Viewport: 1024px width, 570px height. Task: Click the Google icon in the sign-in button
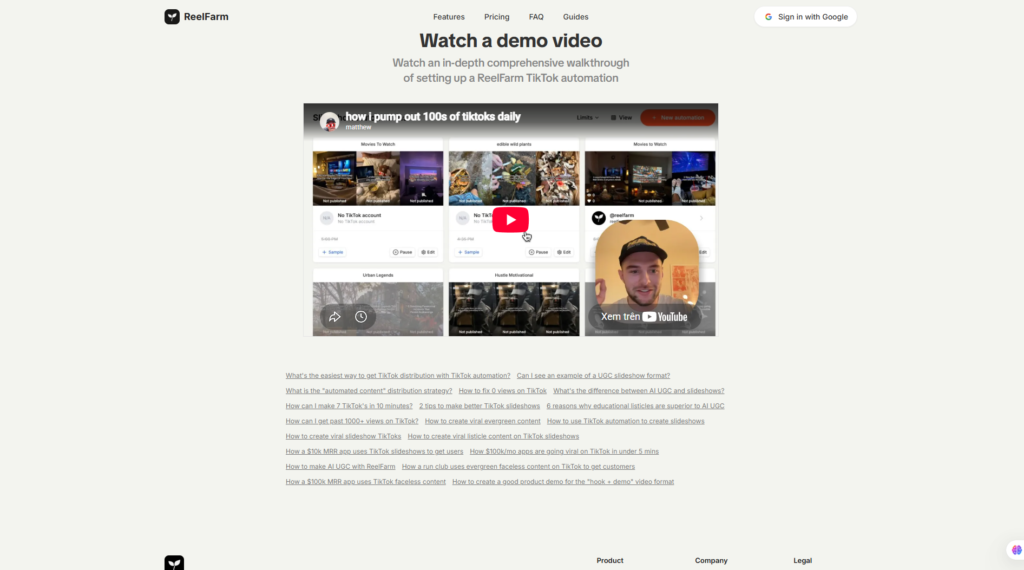(769, 17)
